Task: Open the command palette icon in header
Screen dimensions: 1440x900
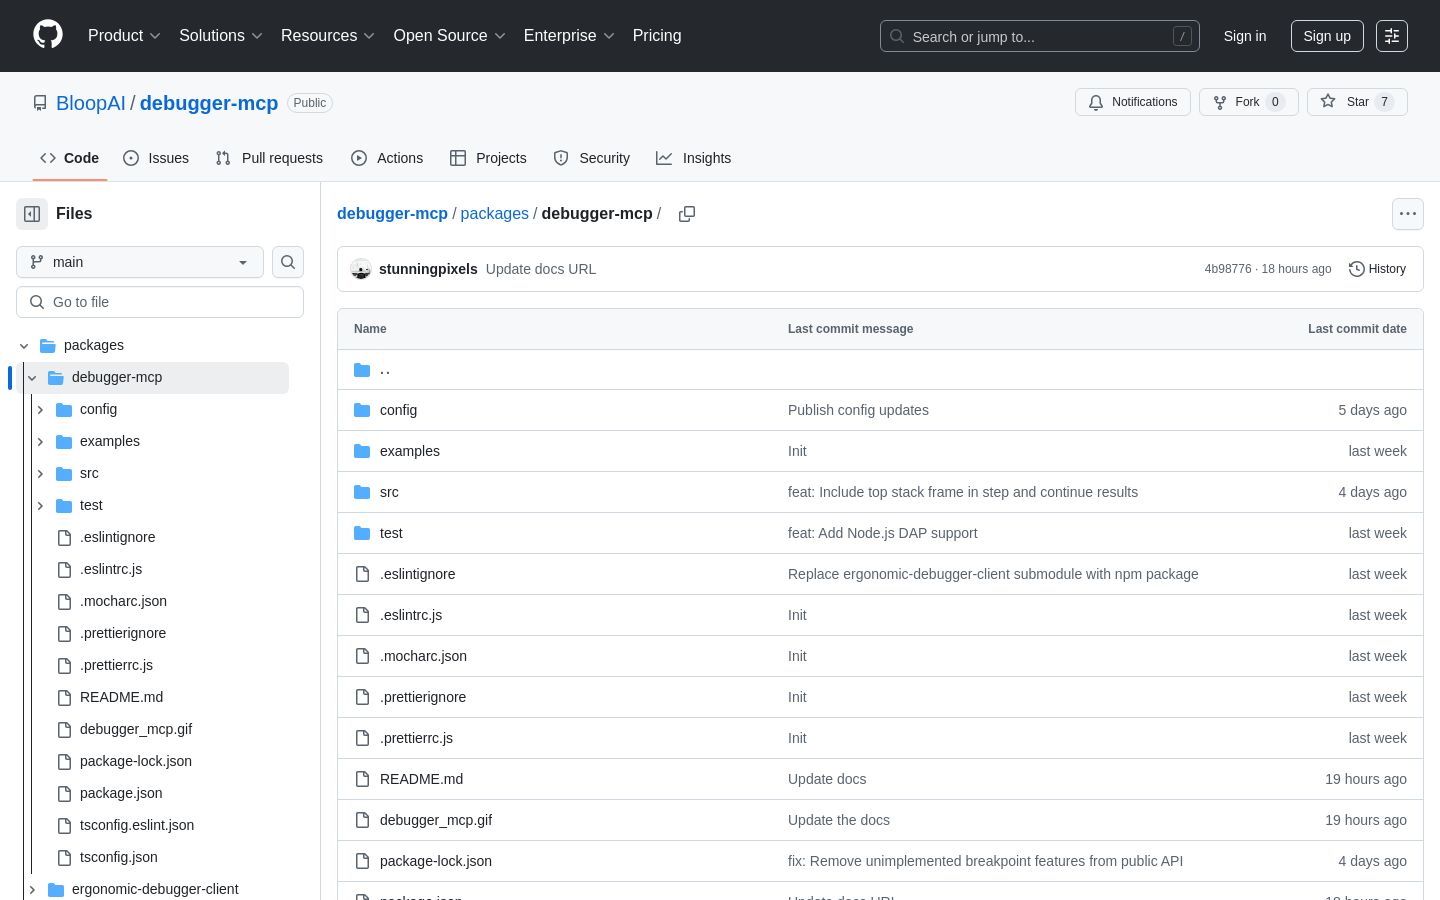Action: pos(1392,36)
